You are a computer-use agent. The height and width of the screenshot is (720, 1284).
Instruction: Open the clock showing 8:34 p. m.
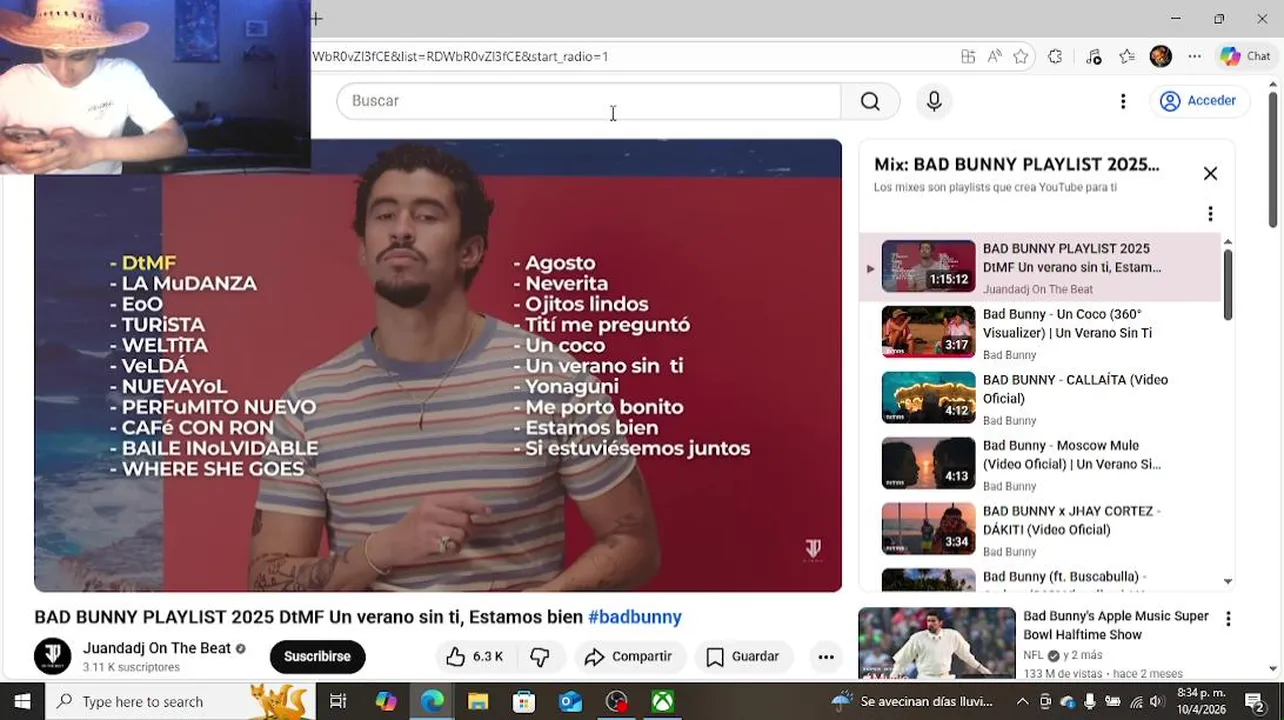[1202, 701]
